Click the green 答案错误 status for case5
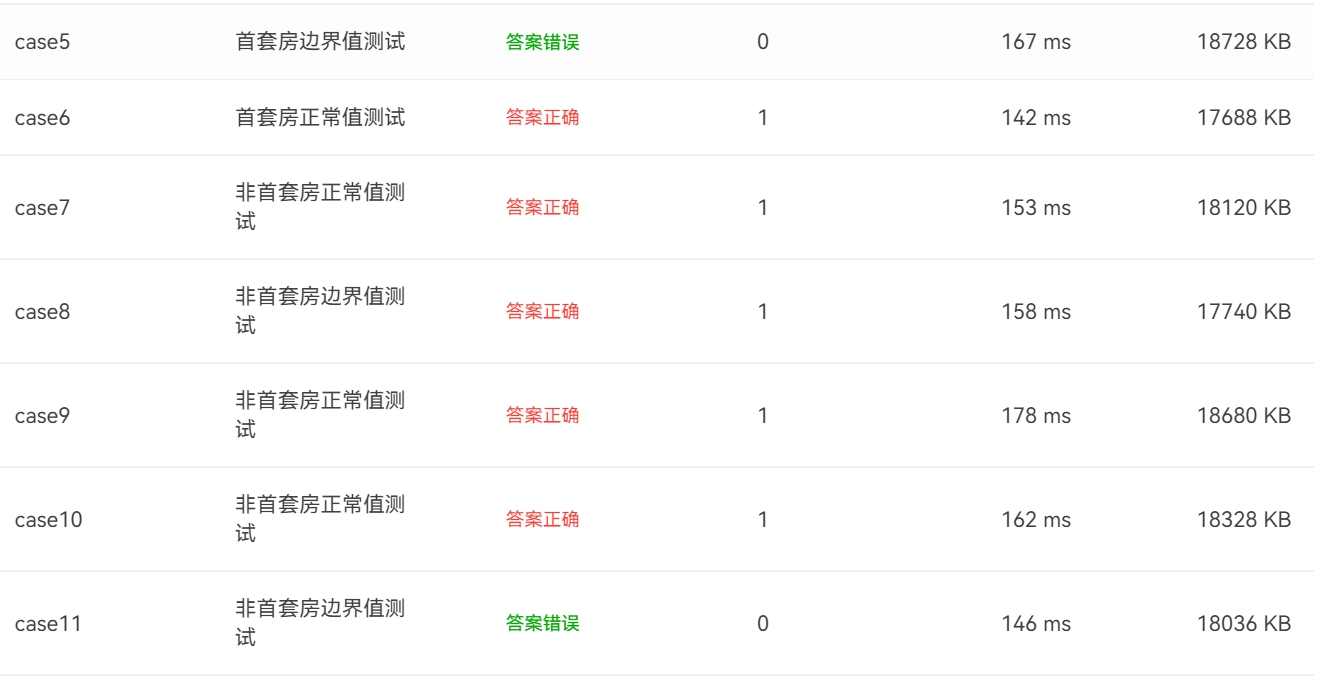 click(x=543, y=43)
